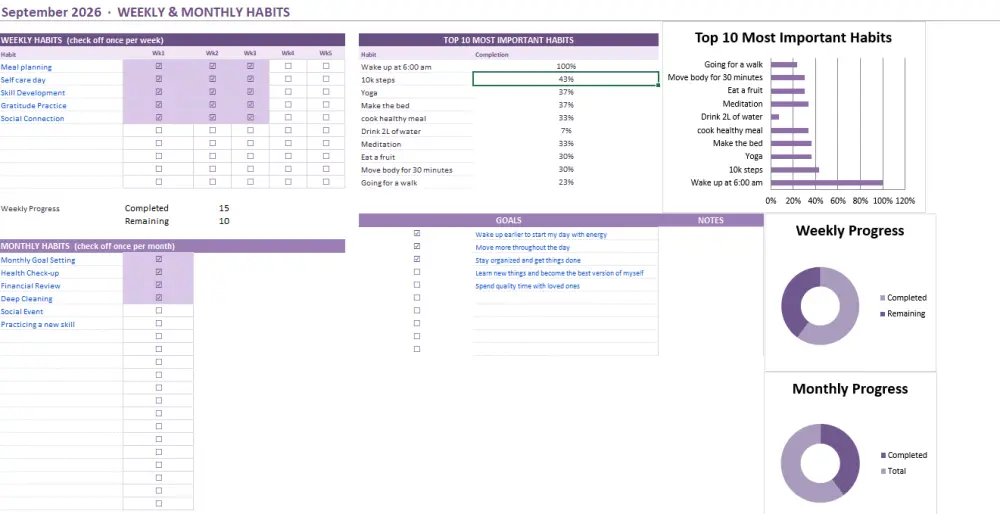Click the NOTES column header

pyautogui.click(x=710, y=220)
